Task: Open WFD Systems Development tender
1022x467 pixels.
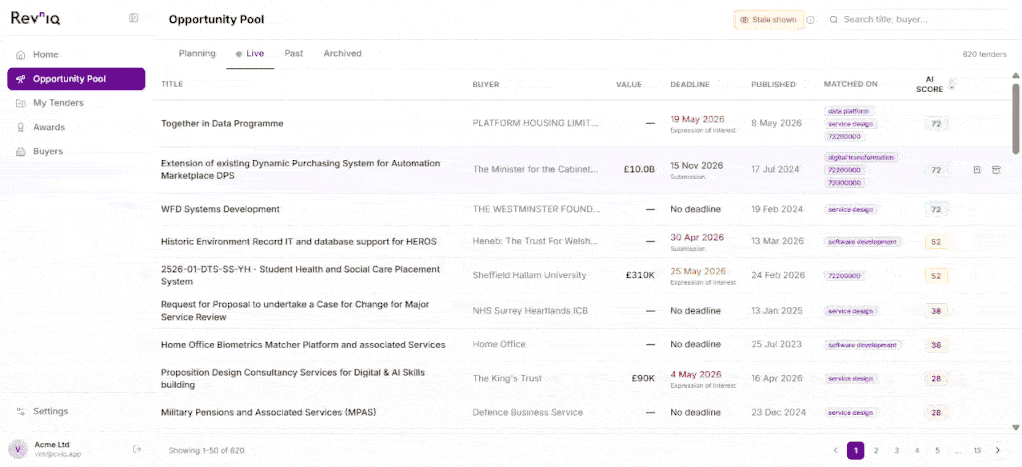Action: tap(220, 209)
